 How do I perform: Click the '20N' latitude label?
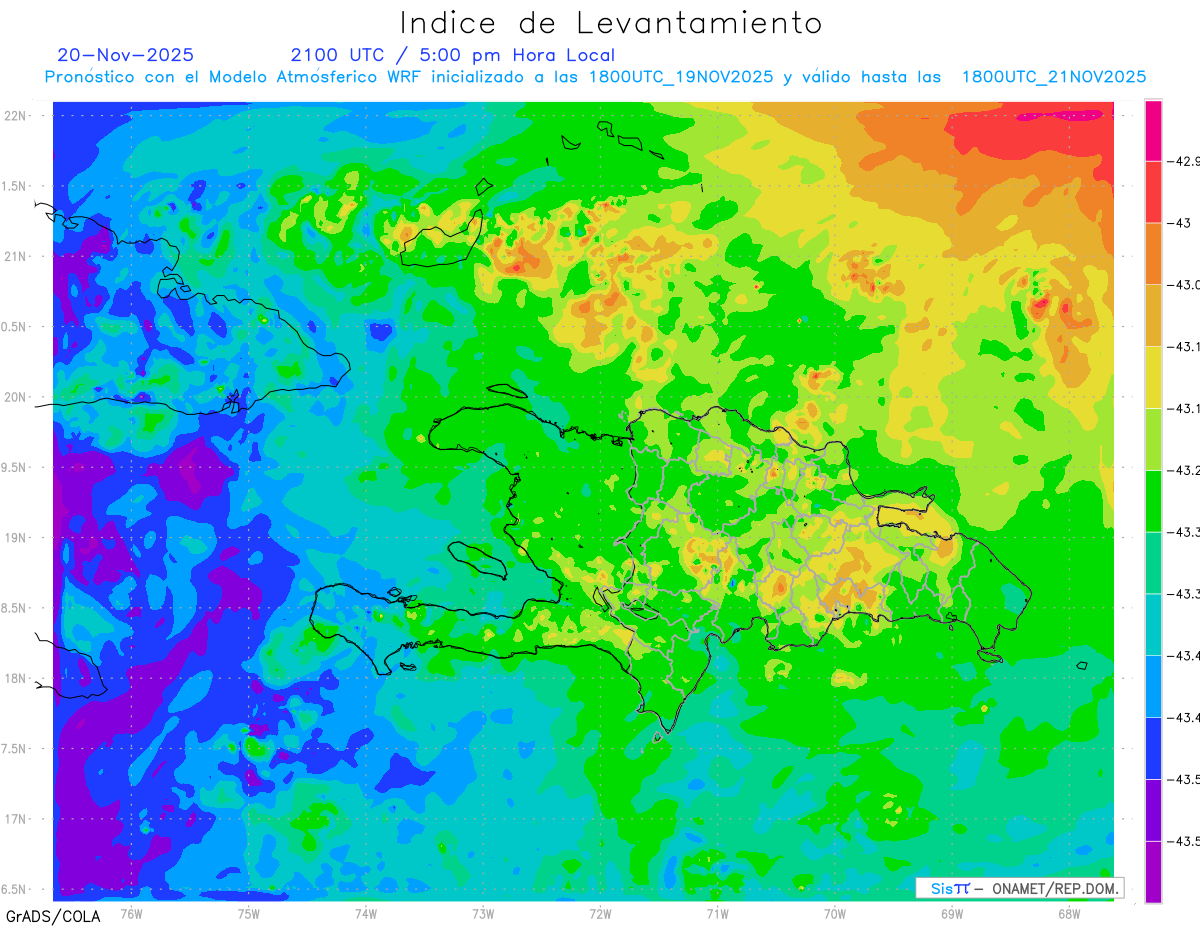click(x=17, y=397)
